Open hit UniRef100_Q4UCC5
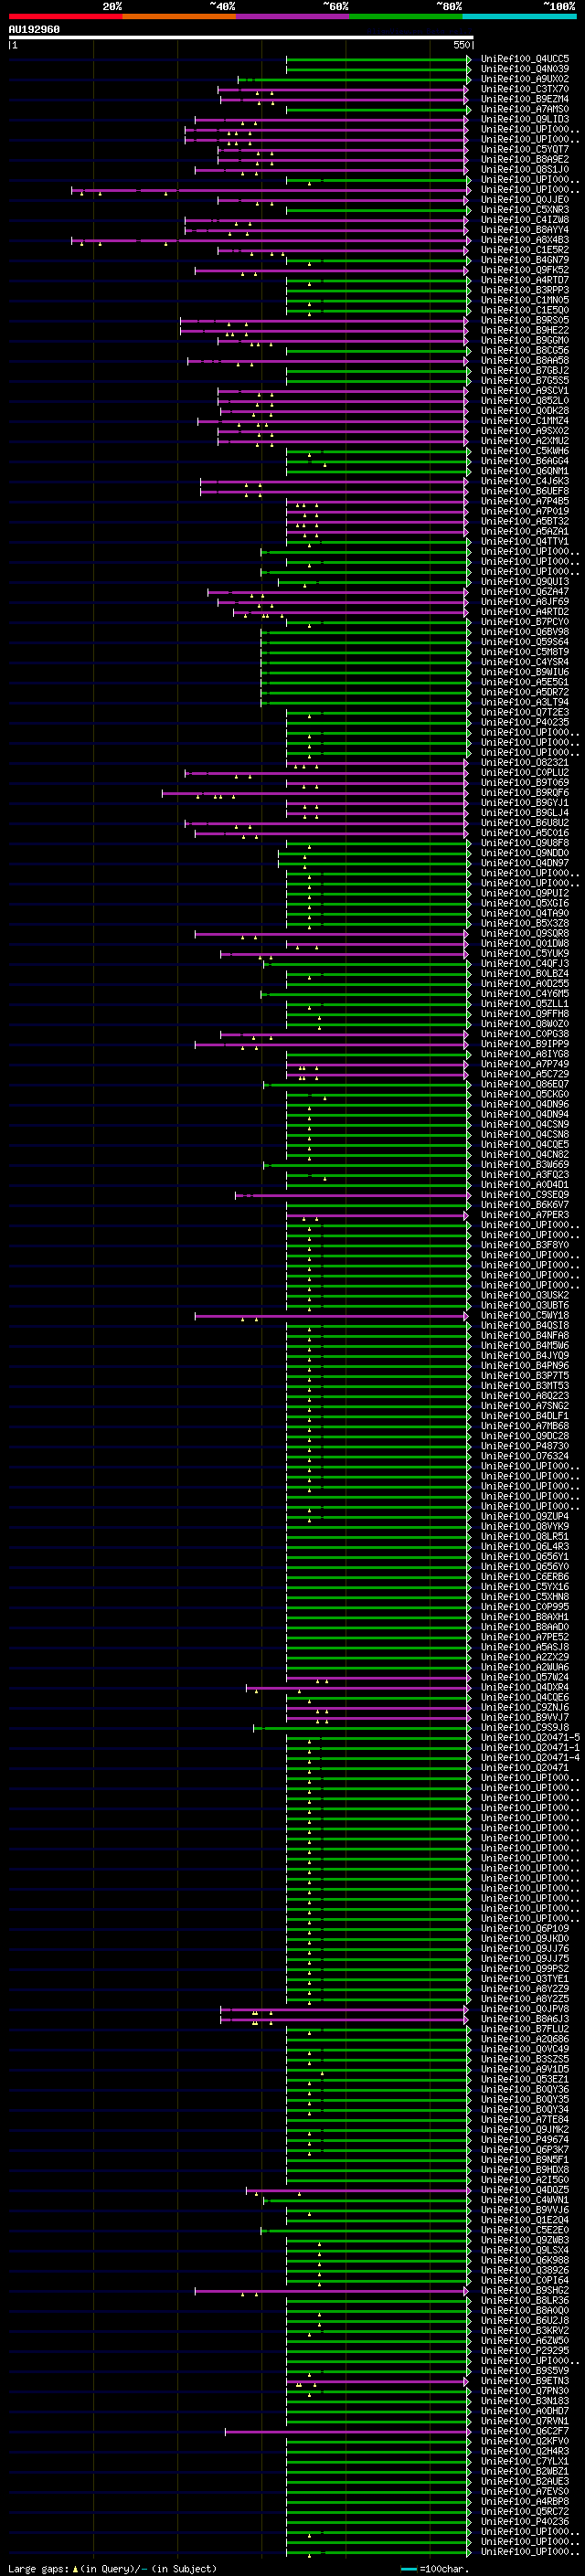The image size is (585, 2576). [524, 59]
